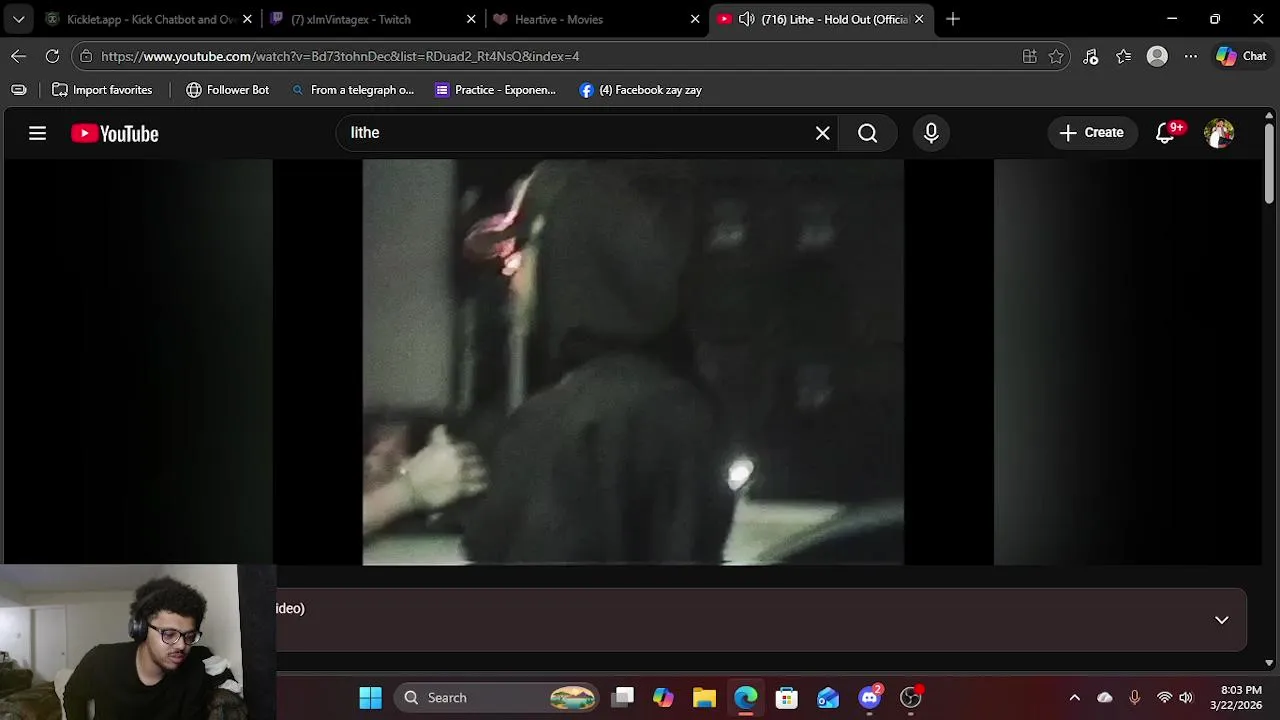Viewport: 1280px width, 720px height.
Task: Clear the 'lithe' search text
Action: [822, 133]
